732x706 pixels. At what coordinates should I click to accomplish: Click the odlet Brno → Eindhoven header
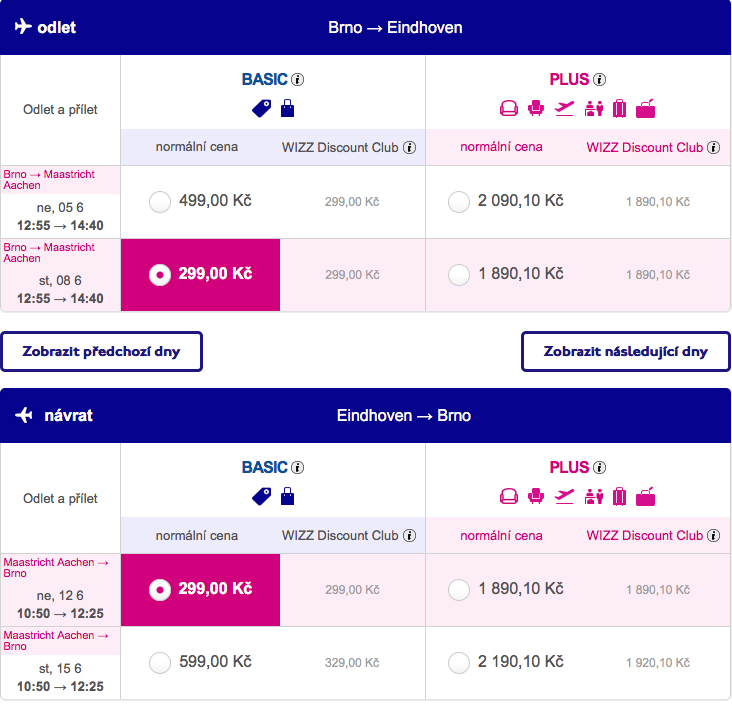click(x=366, y=28)
